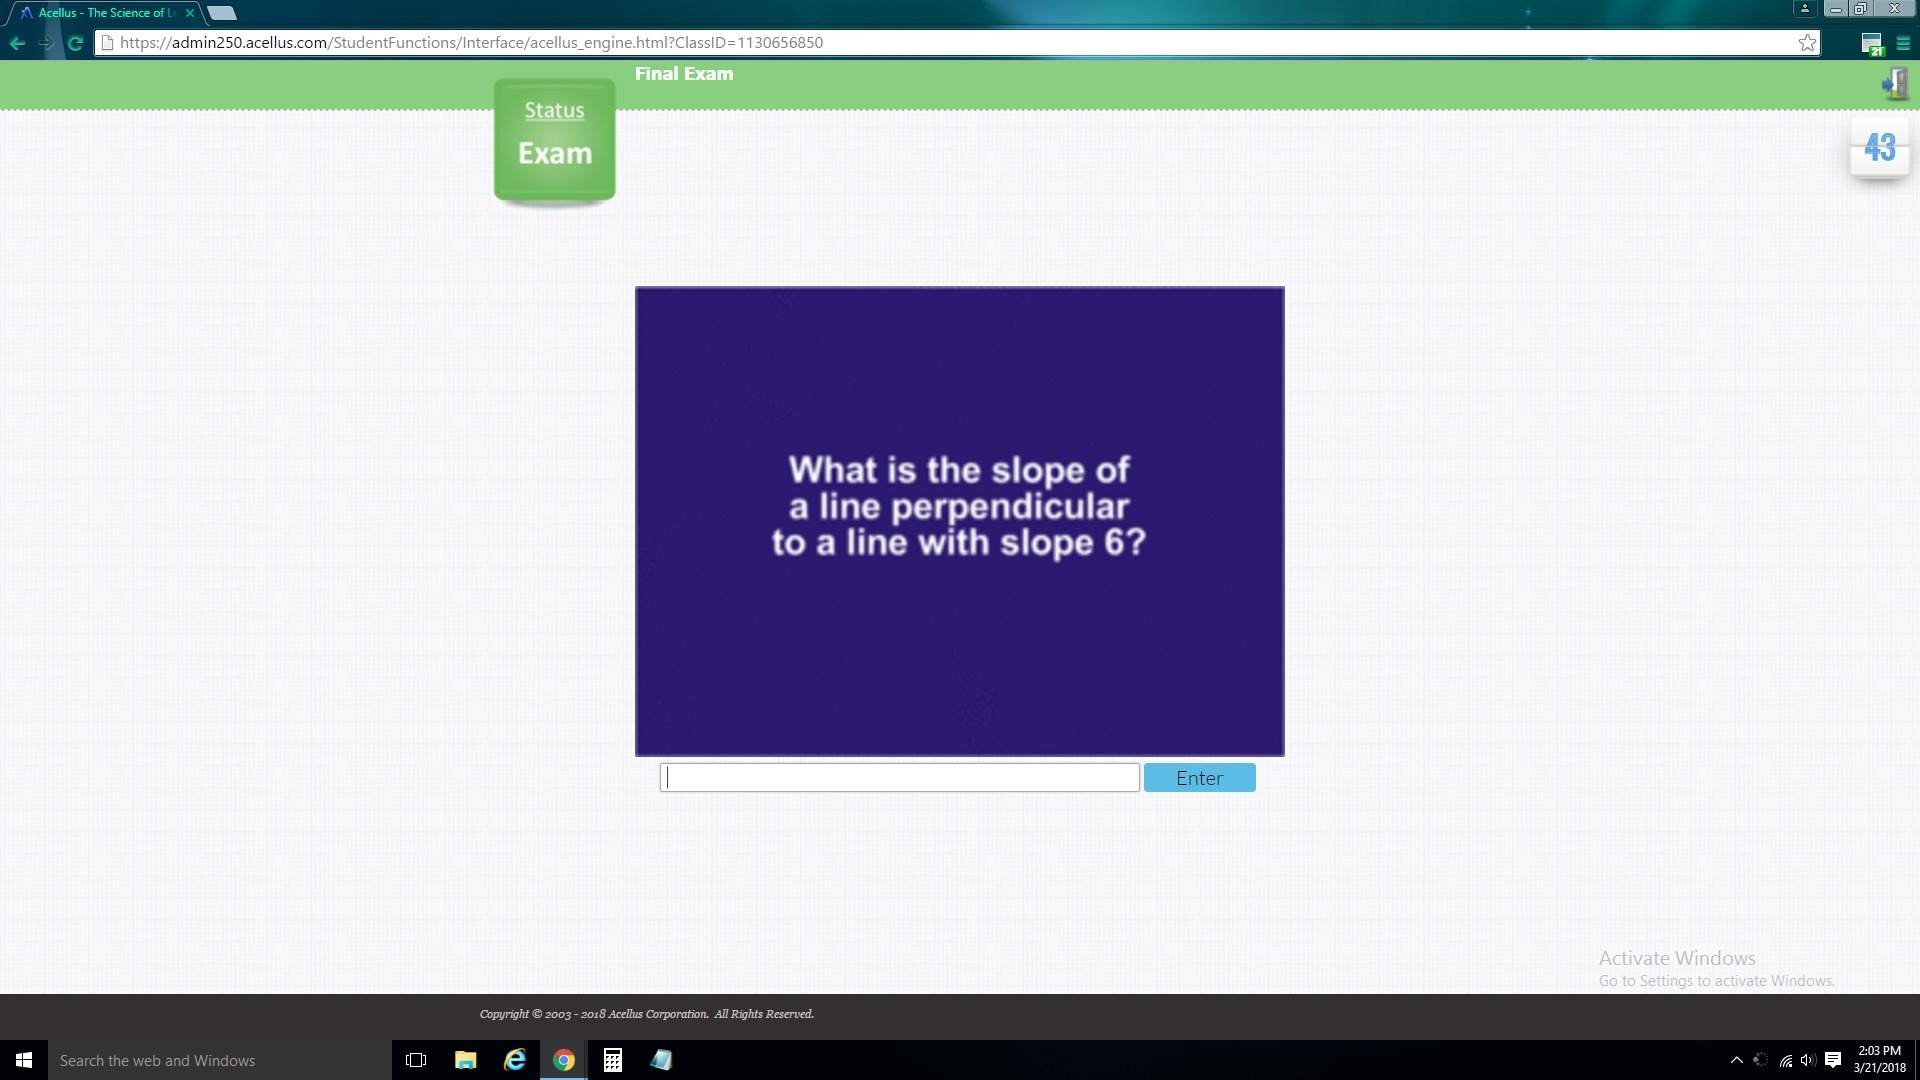Click the answer input field

(899, 778)
